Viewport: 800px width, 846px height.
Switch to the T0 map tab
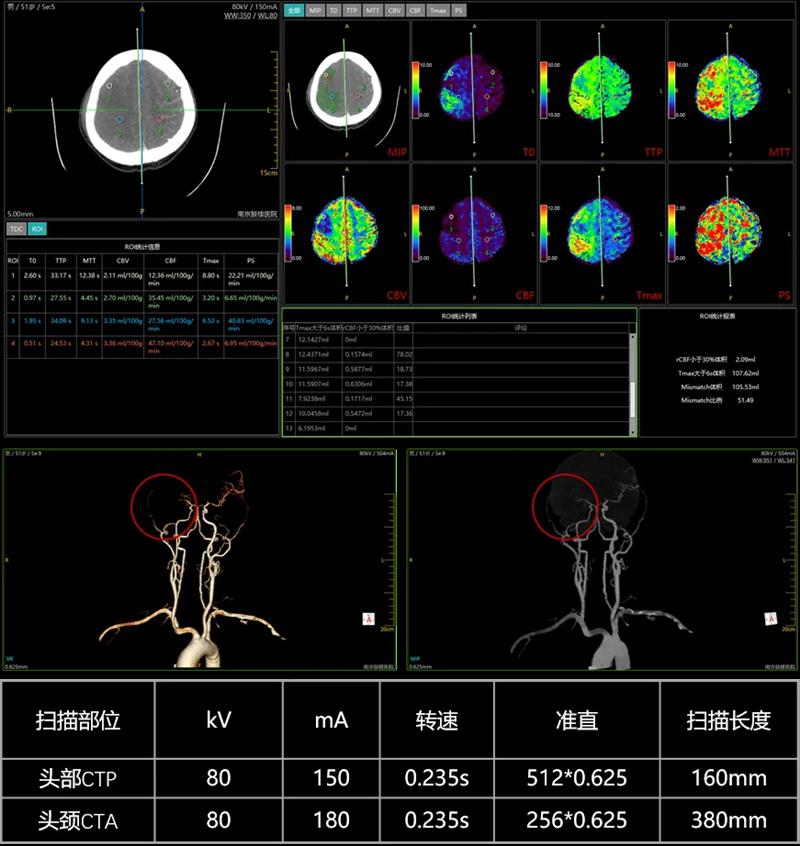[333, 10]
